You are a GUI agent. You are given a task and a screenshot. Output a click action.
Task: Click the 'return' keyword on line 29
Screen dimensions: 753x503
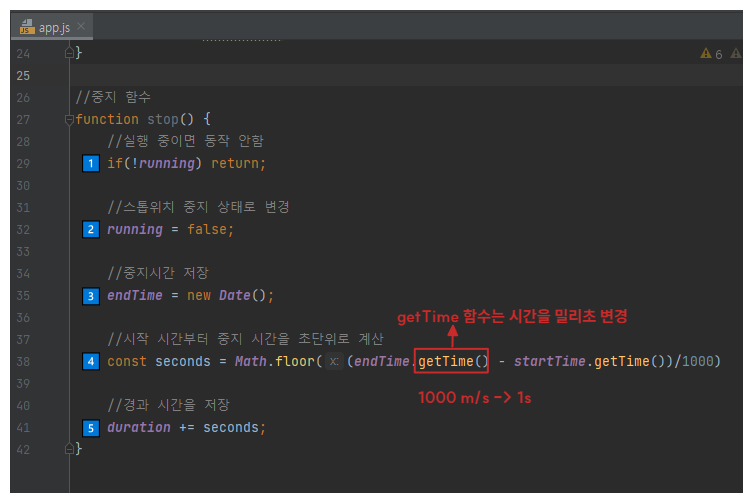tap(235, 163)
